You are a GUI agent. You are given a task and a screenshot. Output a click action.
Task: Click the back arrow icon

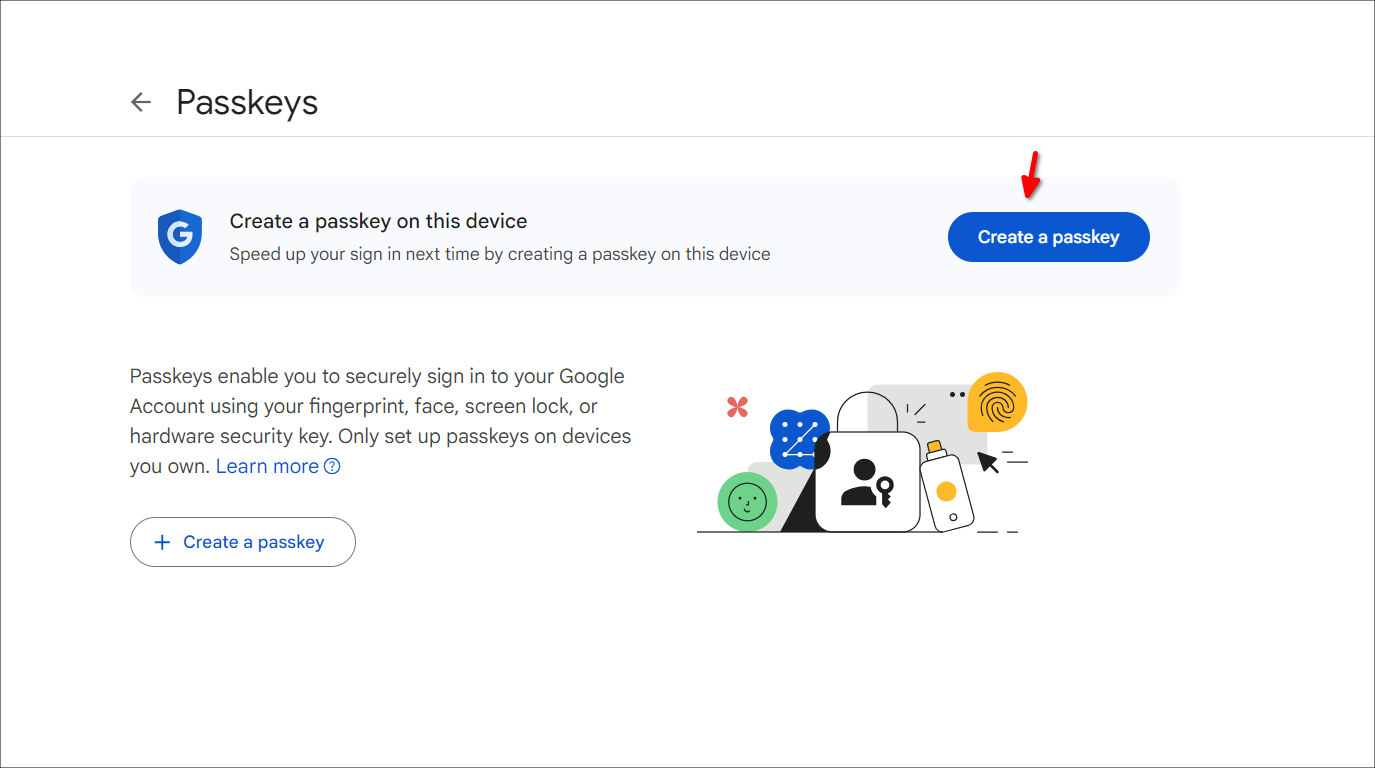click(x=140, y=102)
